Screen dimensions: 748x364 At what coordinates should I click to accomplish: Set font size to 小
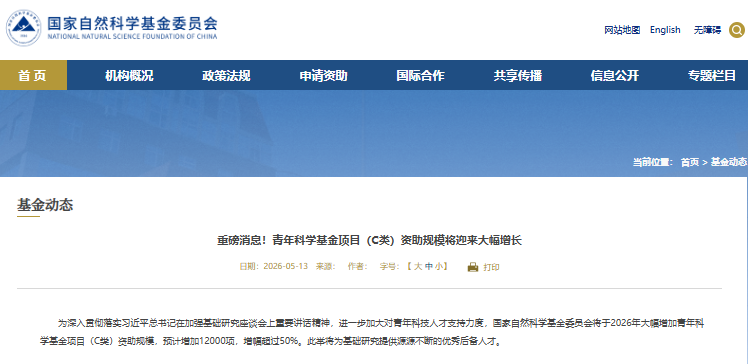(438, 266)
